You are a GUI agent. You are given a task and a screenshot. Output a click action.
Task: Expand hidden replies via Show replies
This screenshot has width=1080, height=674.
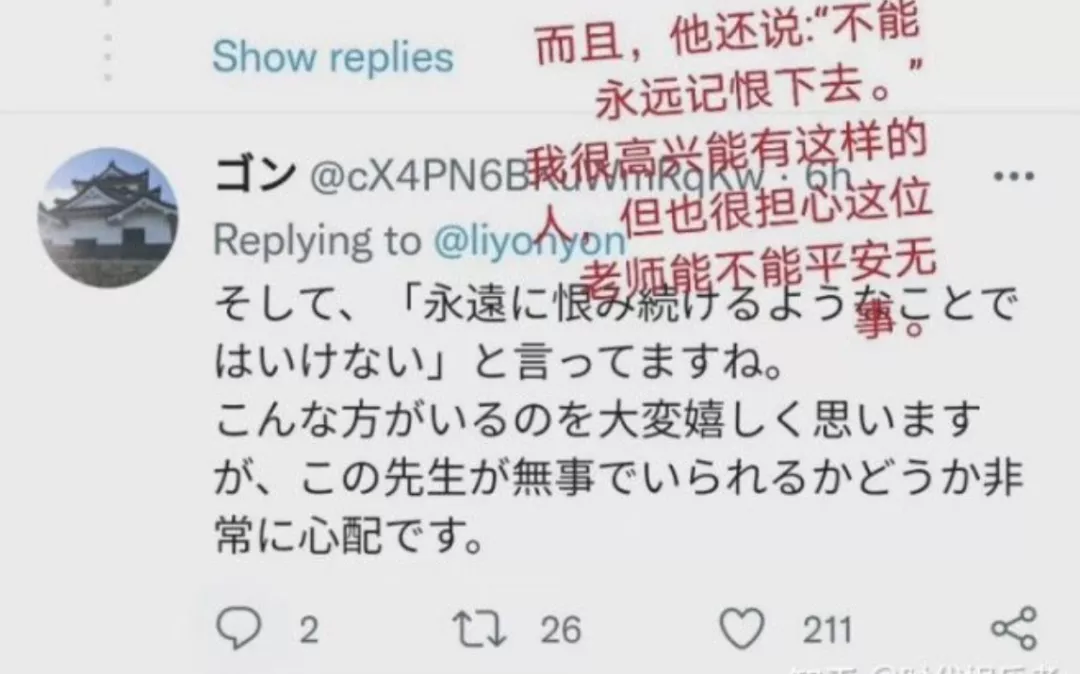pos(333,56)
